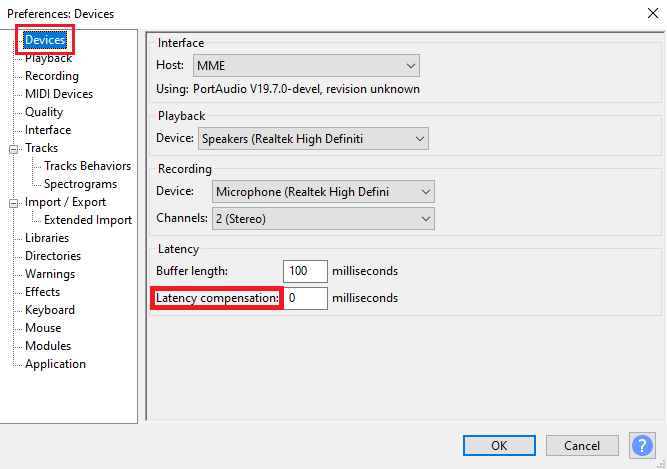Collapse the Import / Export tree node
This screenshot has width=667, height=469.
click(14, 203)
